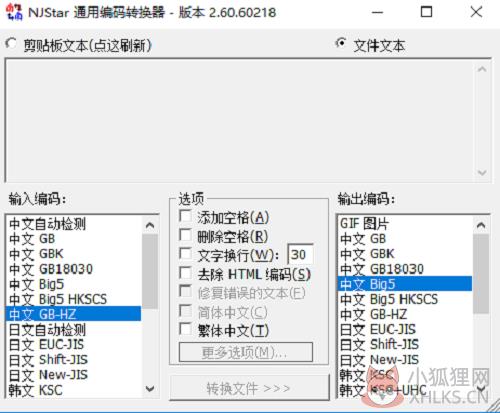Image resolution: width=500 pixels, height=413 pixels.
Task: Click the output encoding list scrollbar thumb
Action: 481,274
